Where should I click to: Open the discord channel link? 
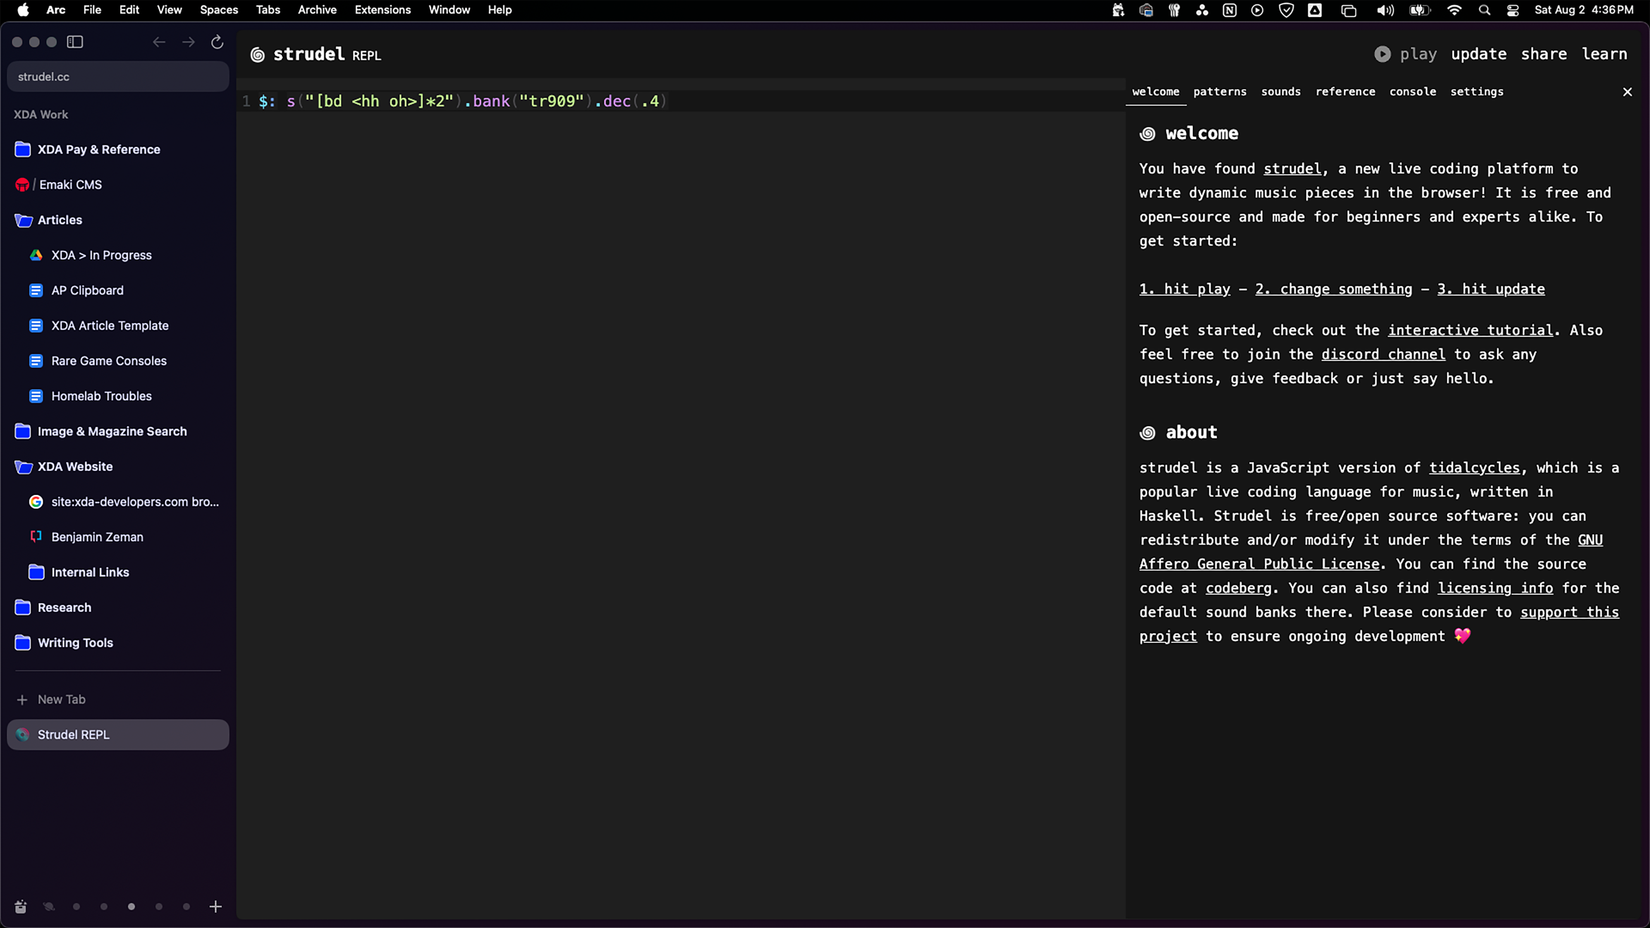point(1383,354)
